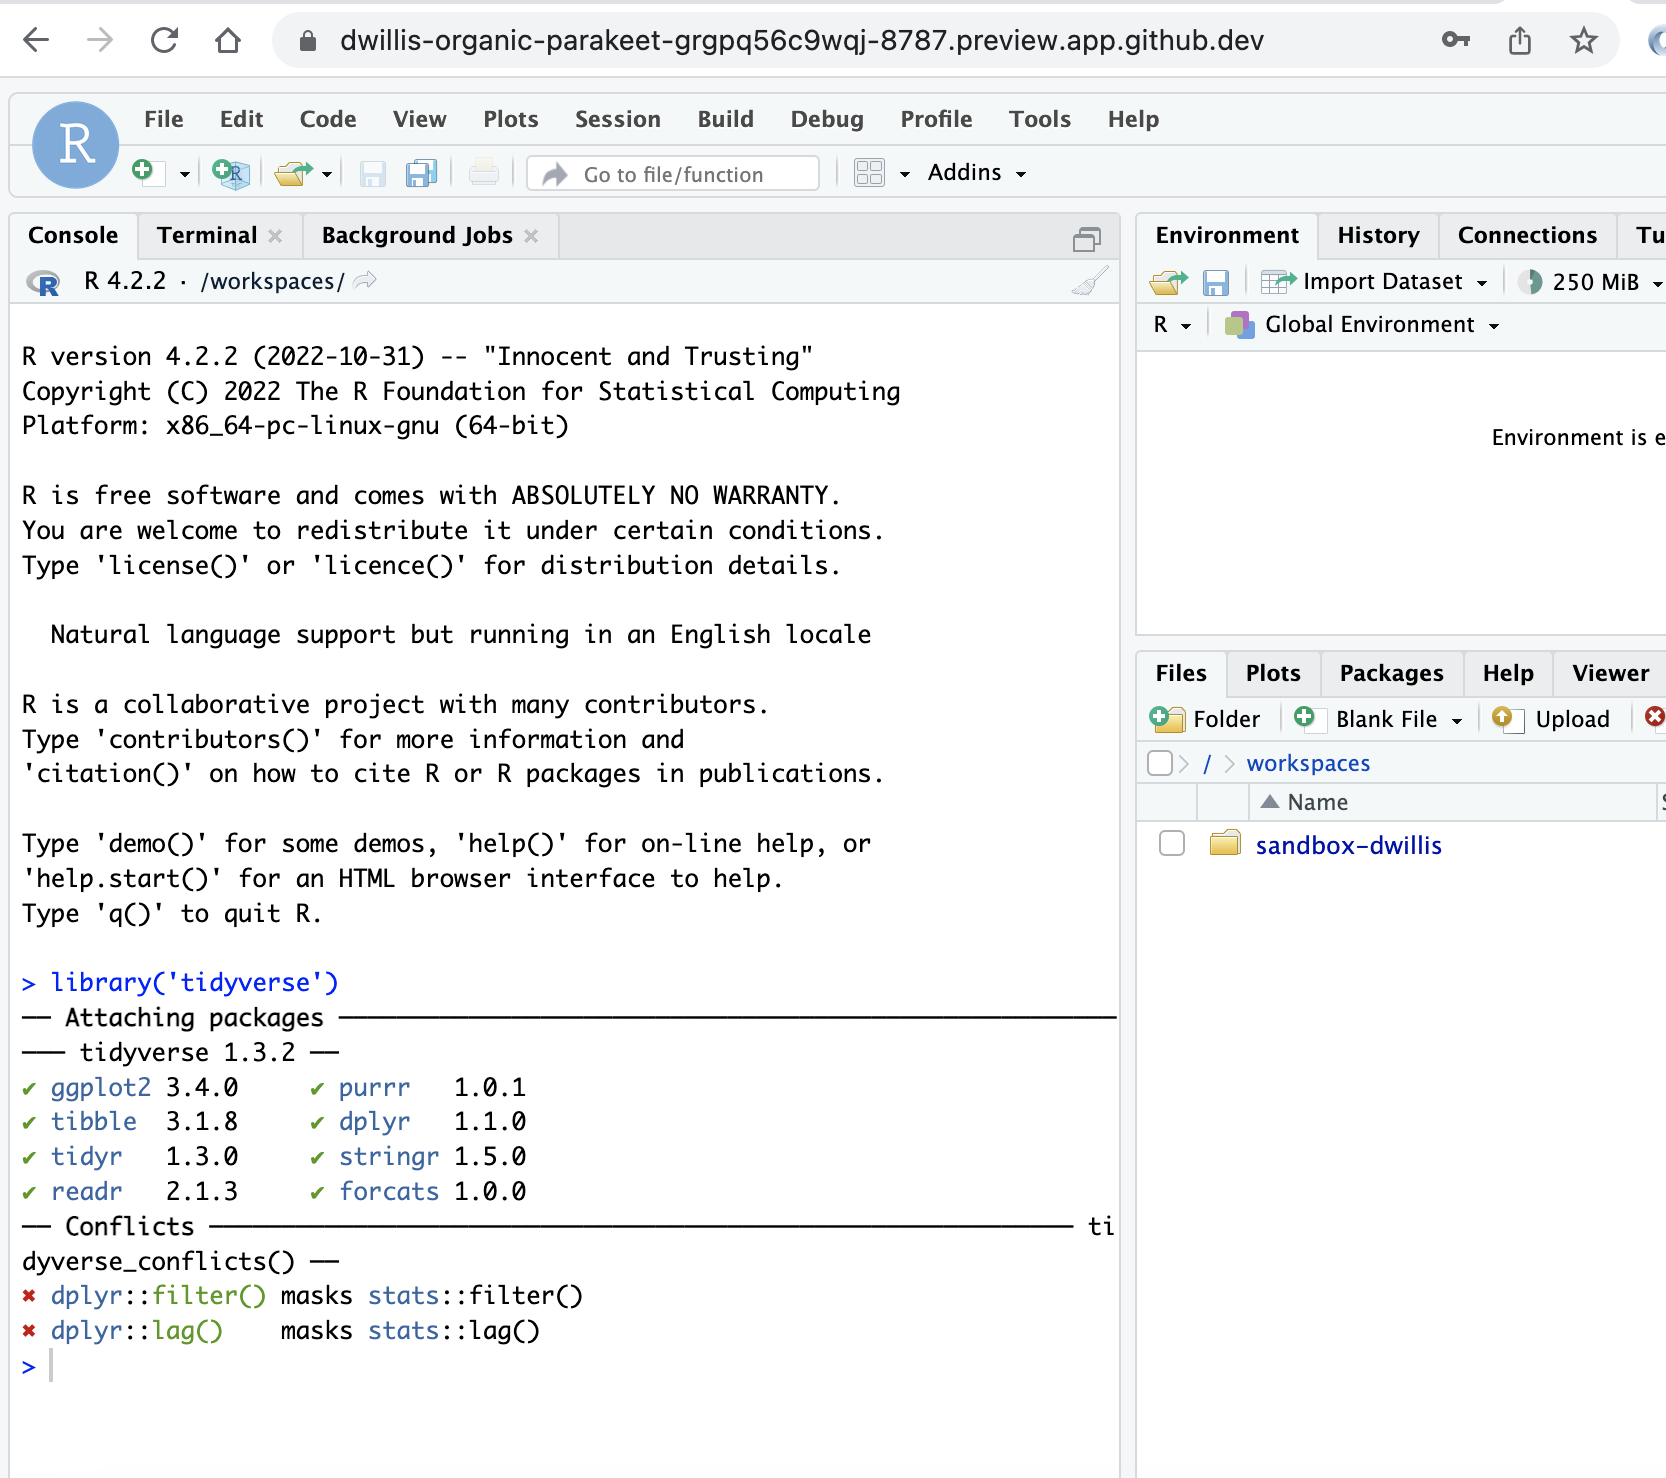The width and height of the screenshot is (1666, 1478).
Task: Click the root slash breadcrumb
Action: (1207, 763)
